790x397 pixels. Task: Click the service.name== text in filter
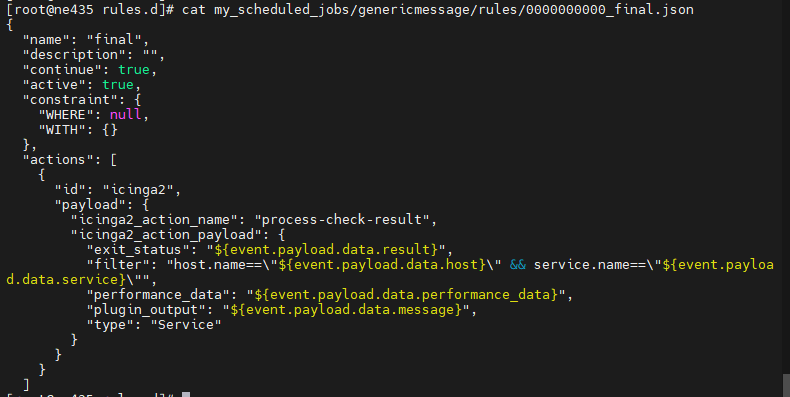589,264
